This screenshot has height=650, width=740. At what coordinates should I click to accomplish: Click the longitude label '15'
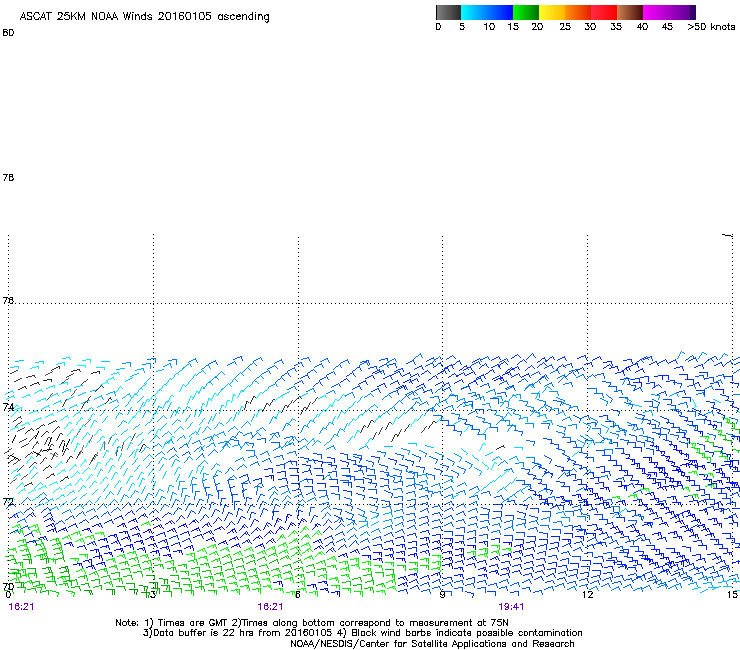pos(732,595)
